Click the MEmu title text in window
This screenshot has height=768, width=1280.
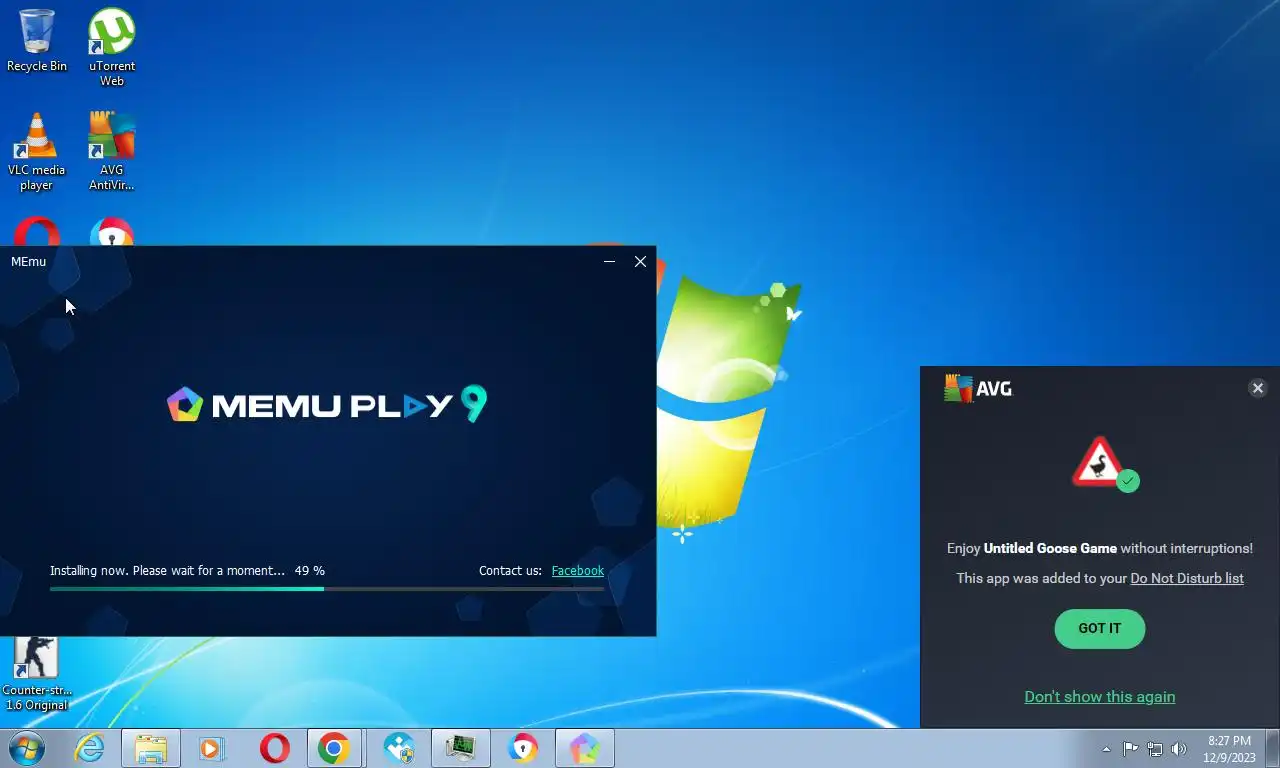click(28, 261)
